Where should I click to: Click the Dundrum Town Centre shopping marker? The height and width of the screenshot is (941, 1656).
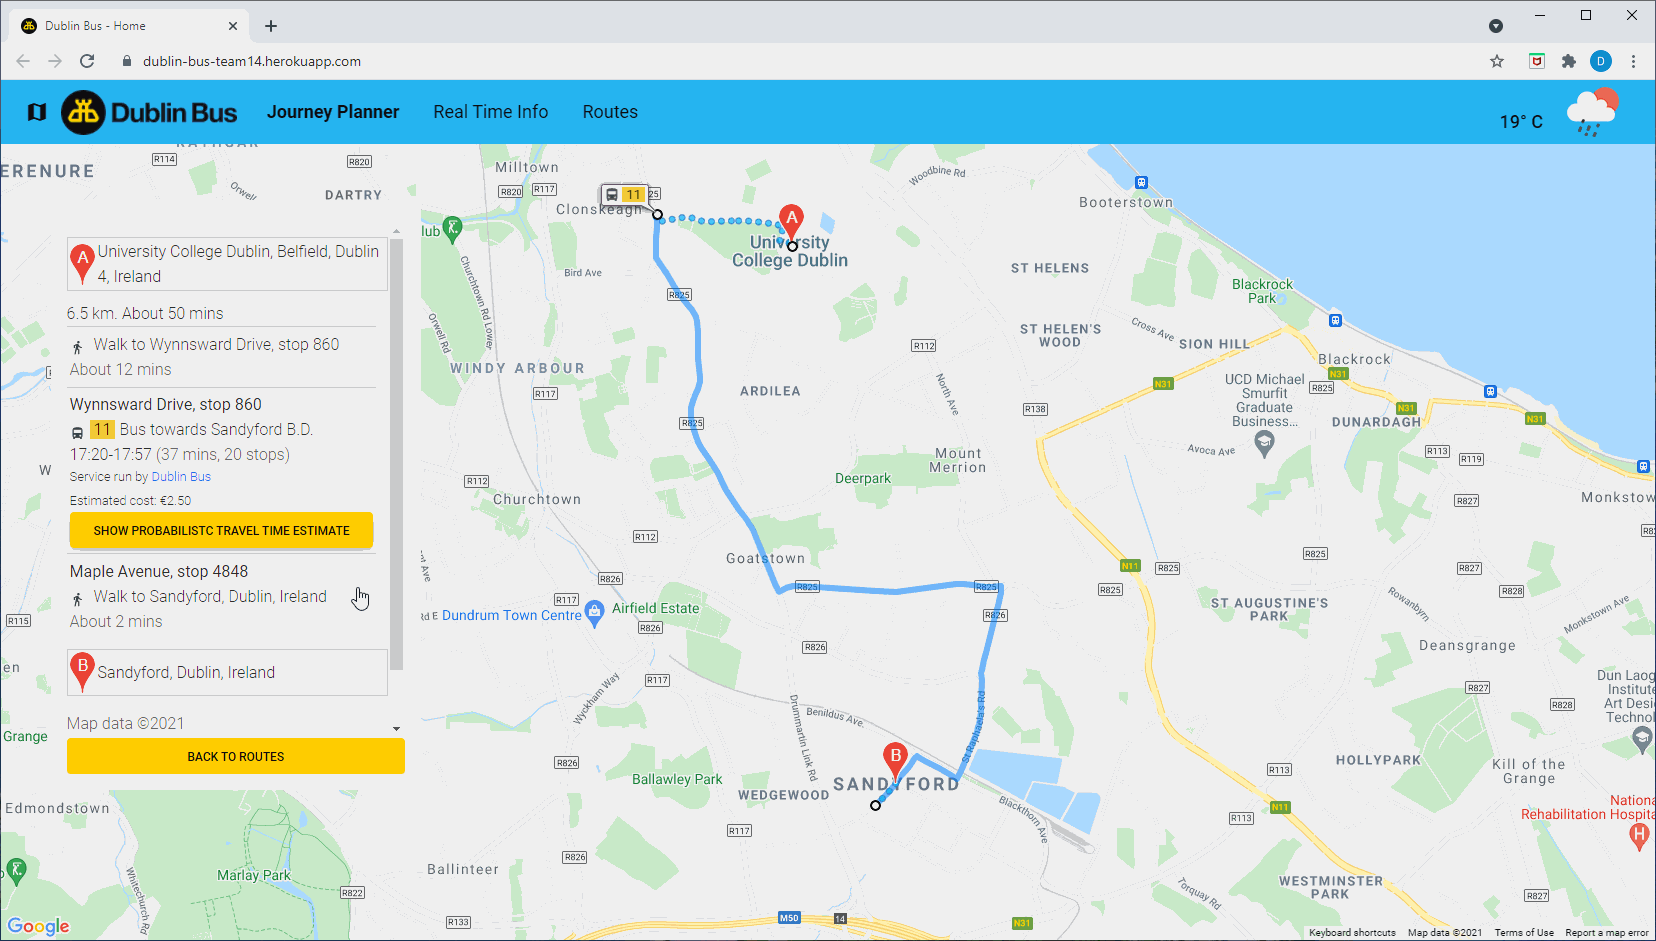coord(594,613)
